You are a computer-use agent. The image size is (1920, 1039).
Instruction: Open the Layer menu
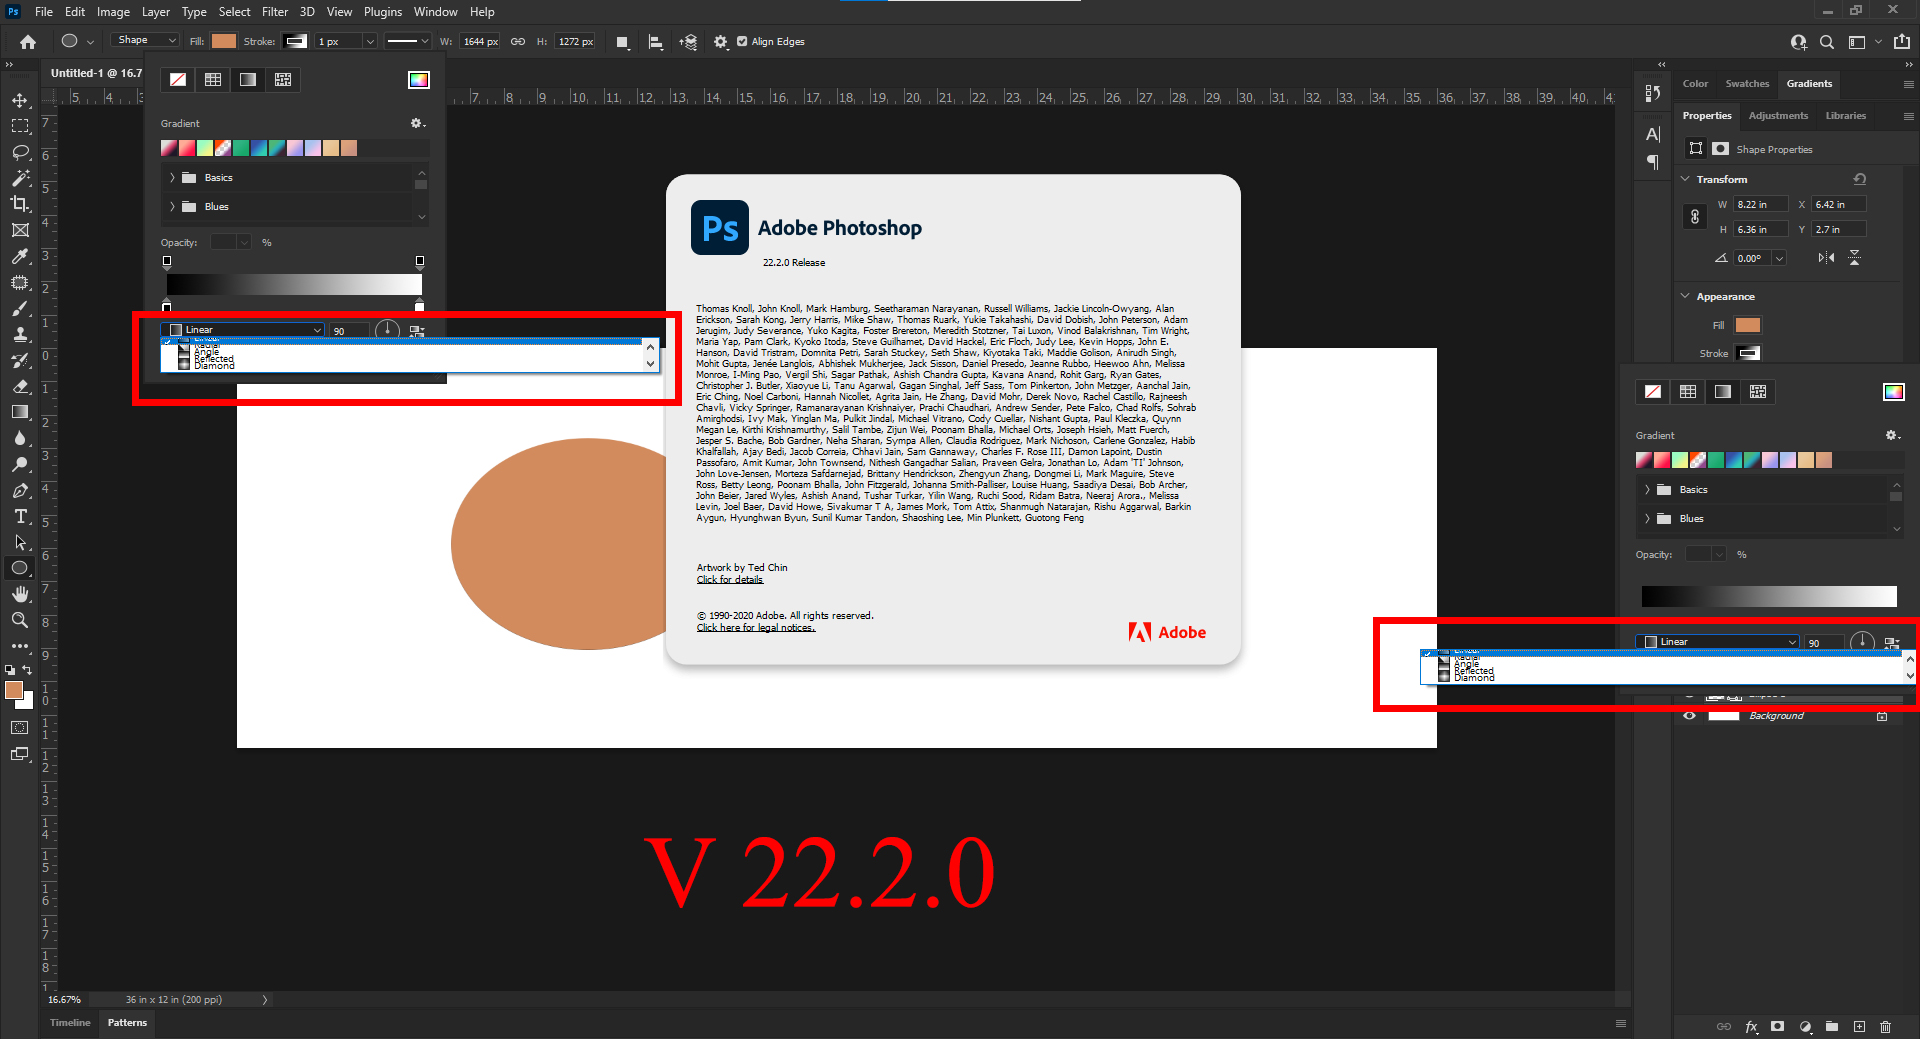(x=155, y=12)
